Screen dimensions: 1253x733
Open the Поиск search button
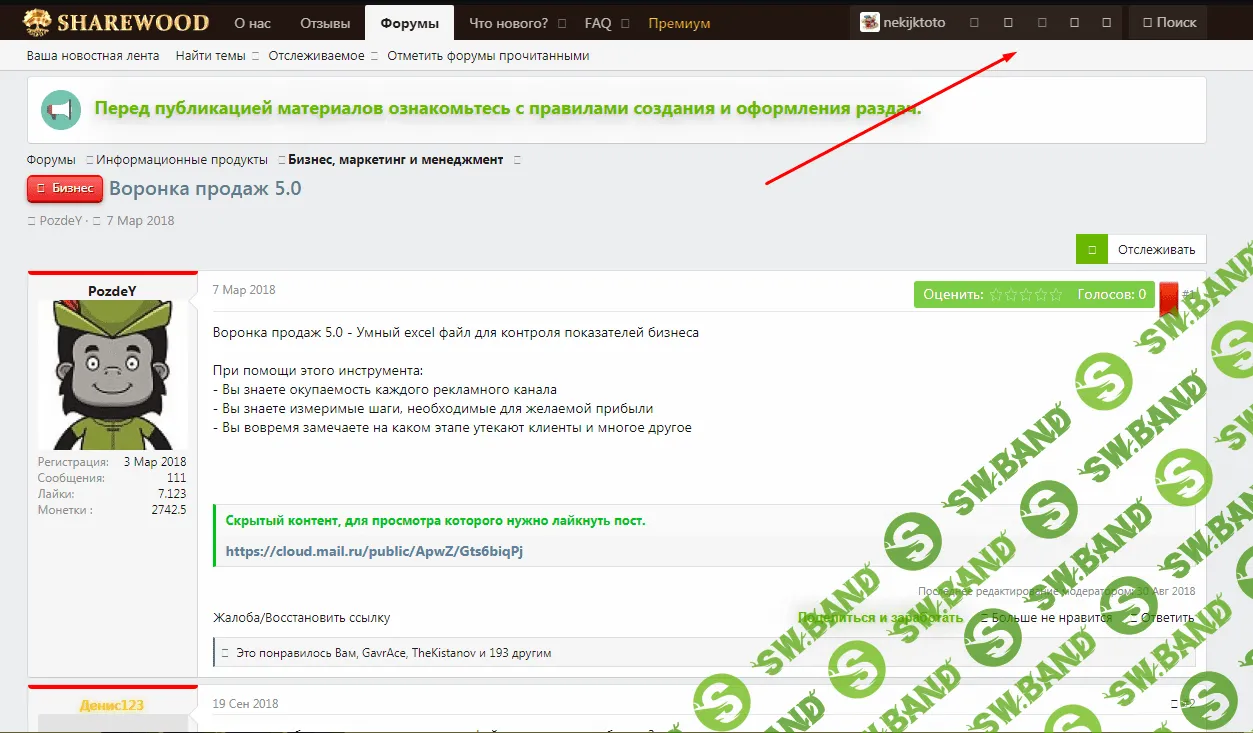click(1168, 23)
